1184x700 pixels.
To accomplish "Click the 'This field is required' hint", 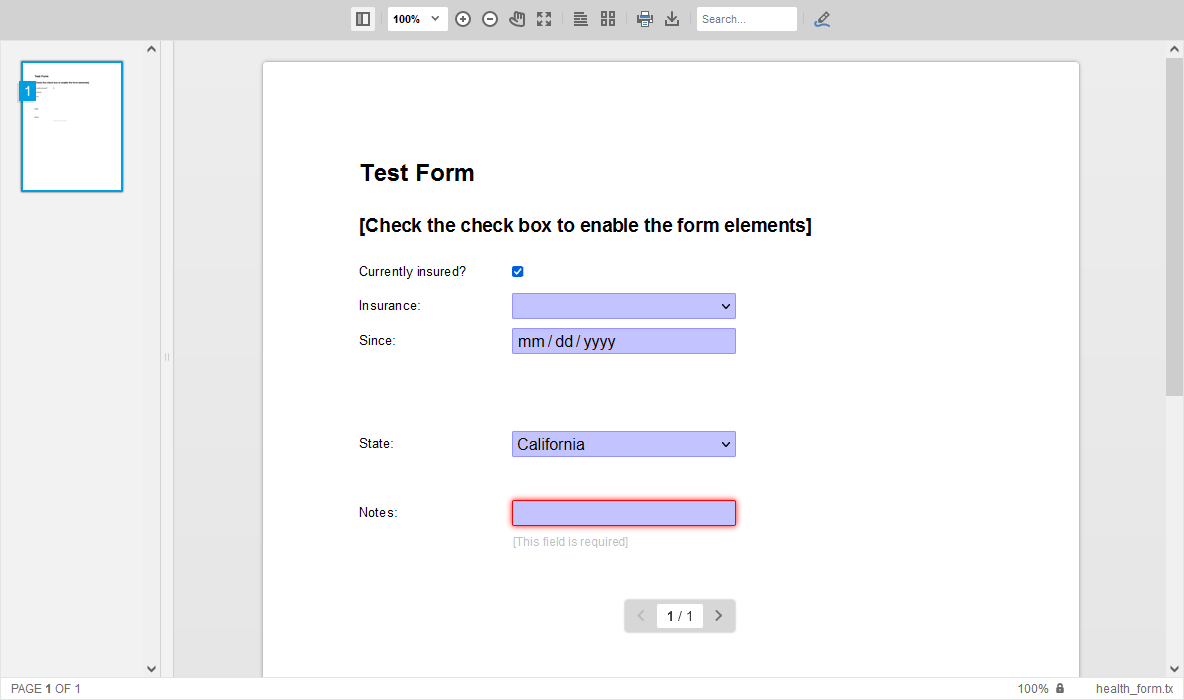I will 570,541.
